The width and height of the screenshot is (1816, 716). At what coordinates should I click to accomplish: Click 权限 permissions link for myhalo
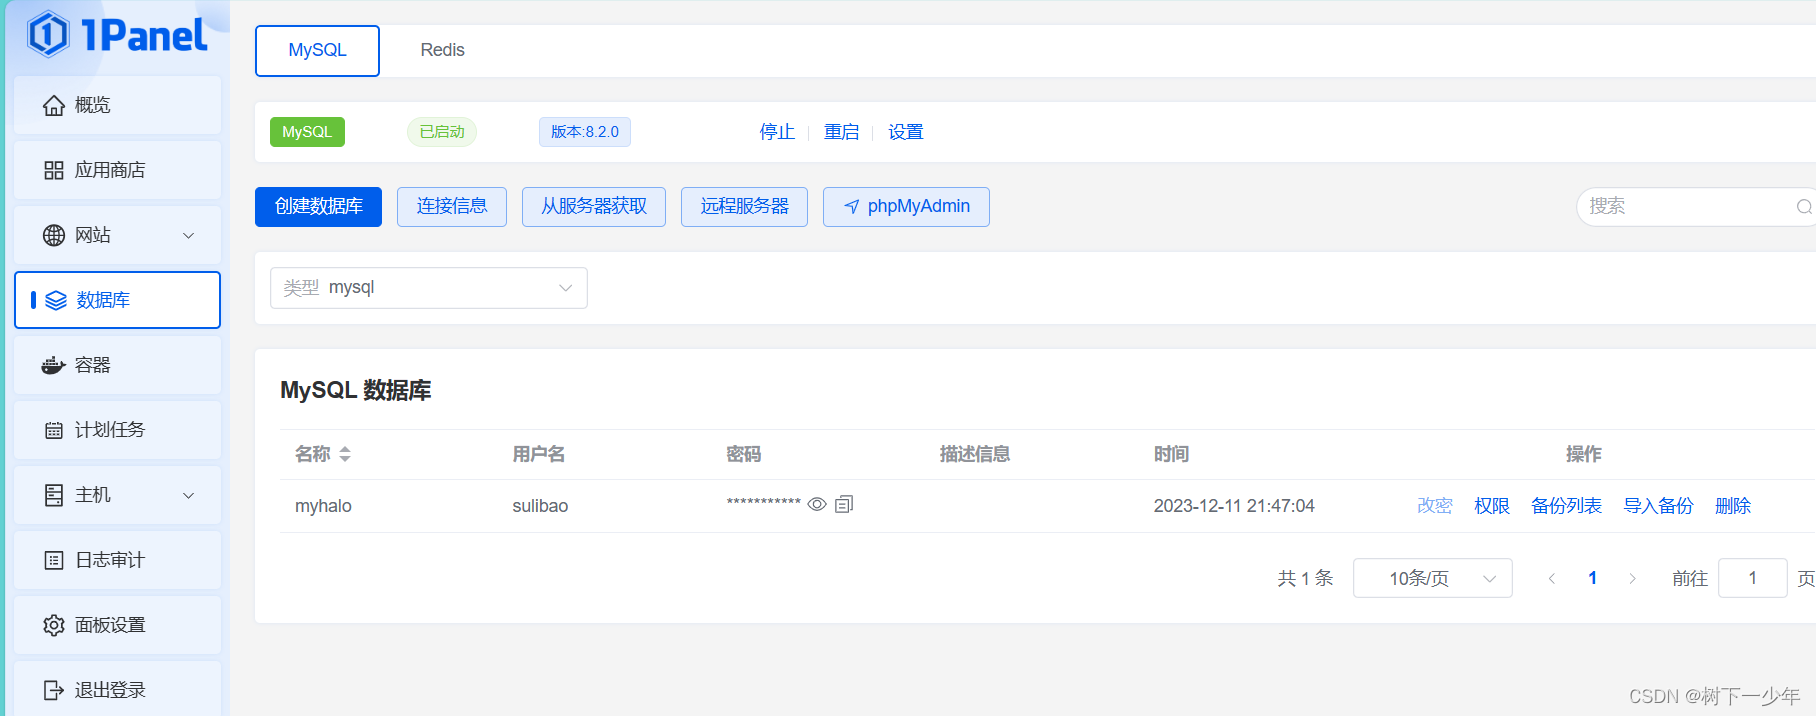(x=1491, y=506)
